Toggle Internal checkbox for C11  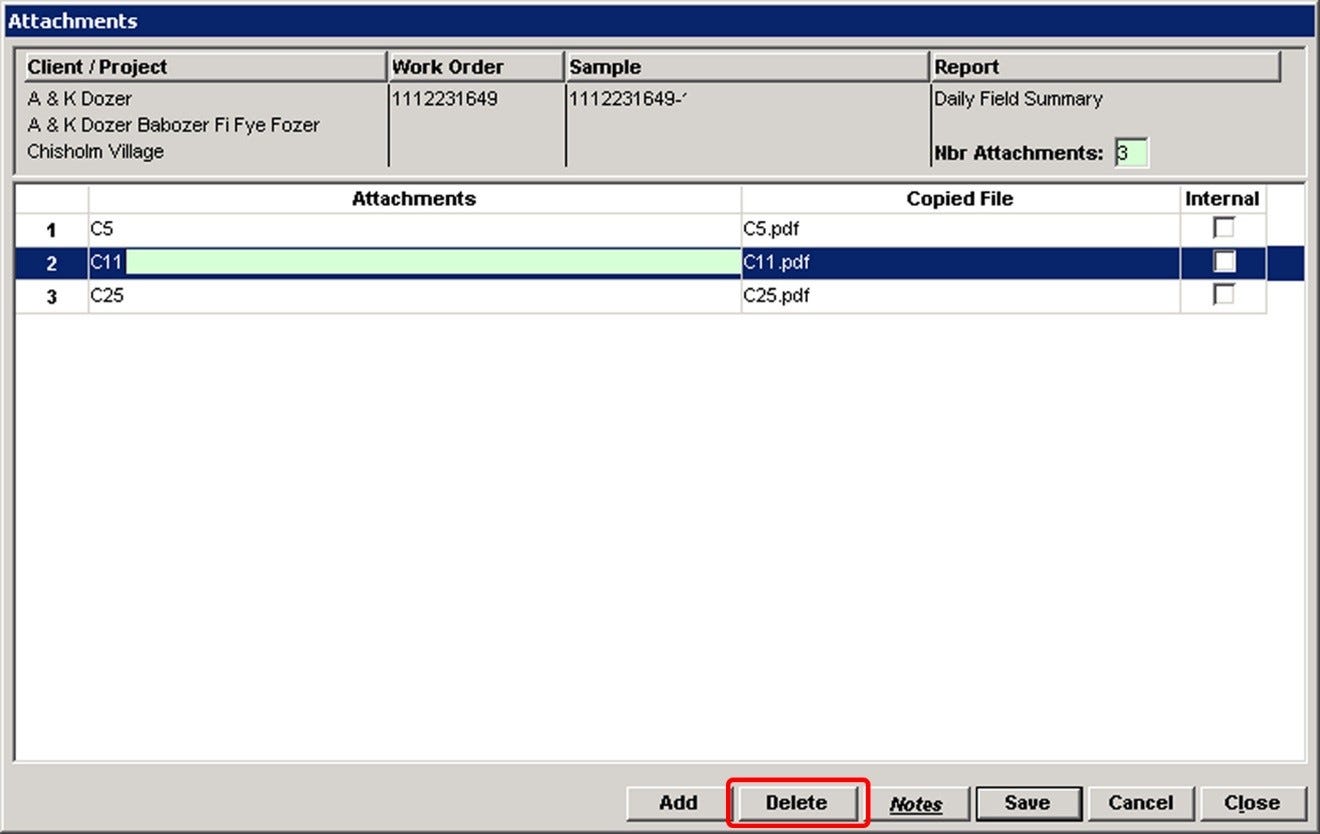pos(1224,262)
